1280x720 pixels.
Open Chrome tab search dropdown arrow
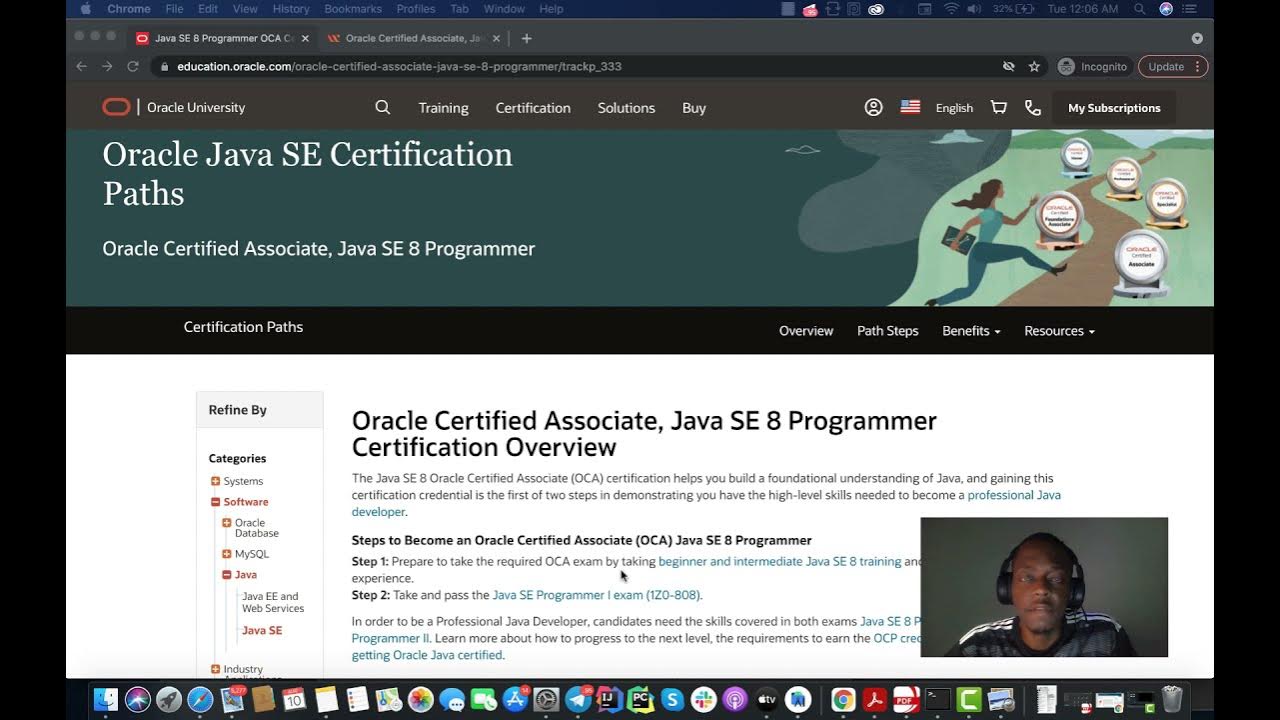(x=1197, y=38)
